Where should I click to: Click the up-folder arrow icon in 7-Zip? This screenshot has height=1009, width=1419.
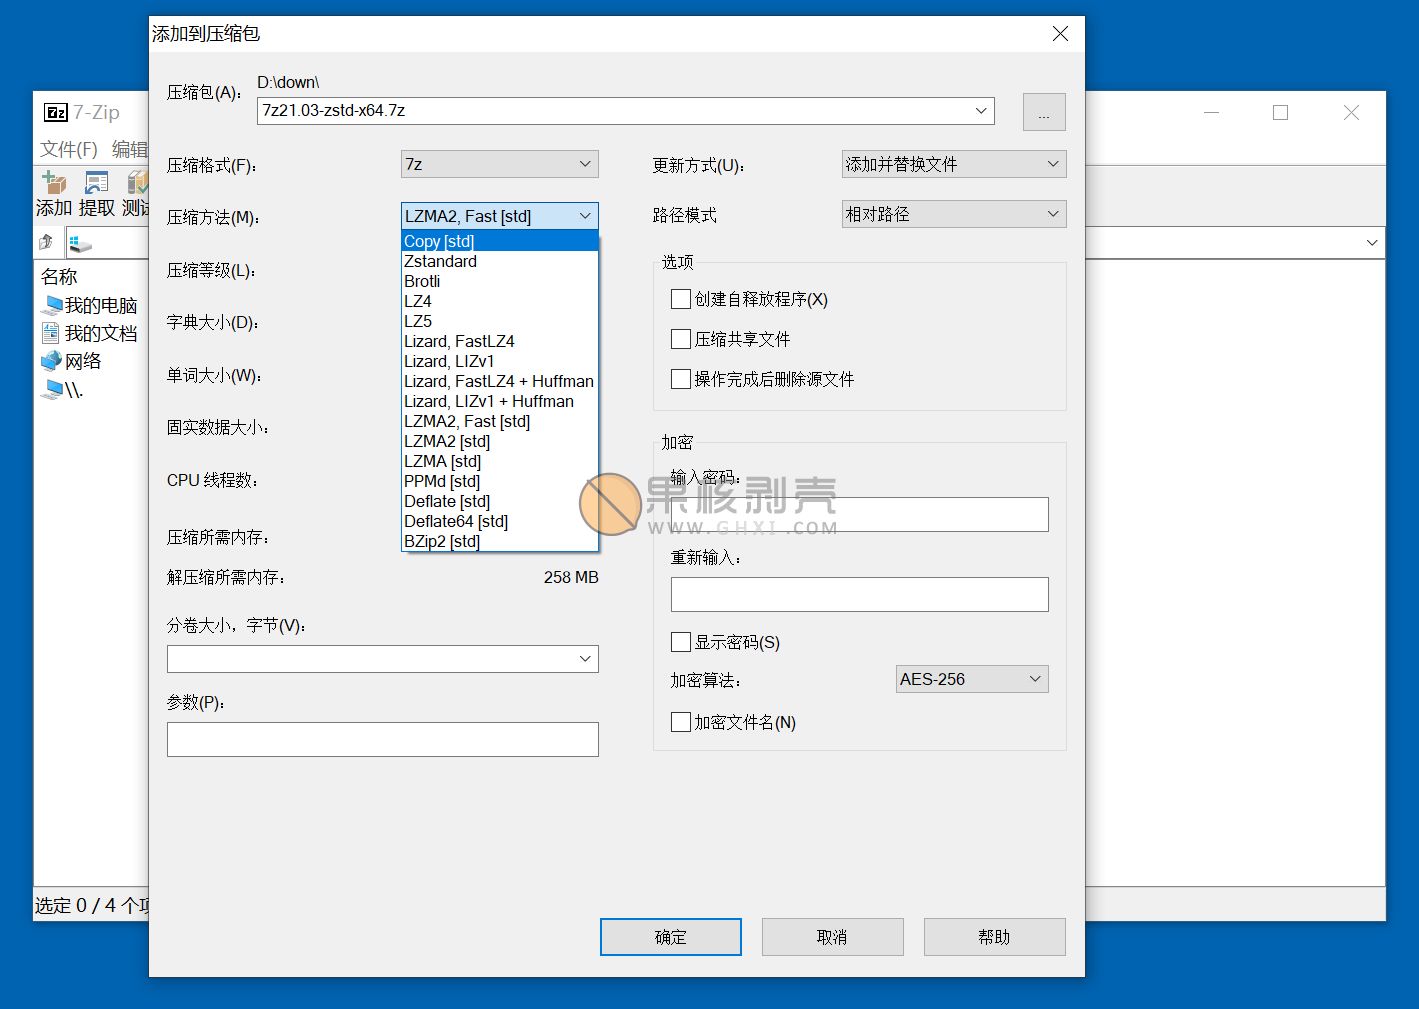pos(46,242)
